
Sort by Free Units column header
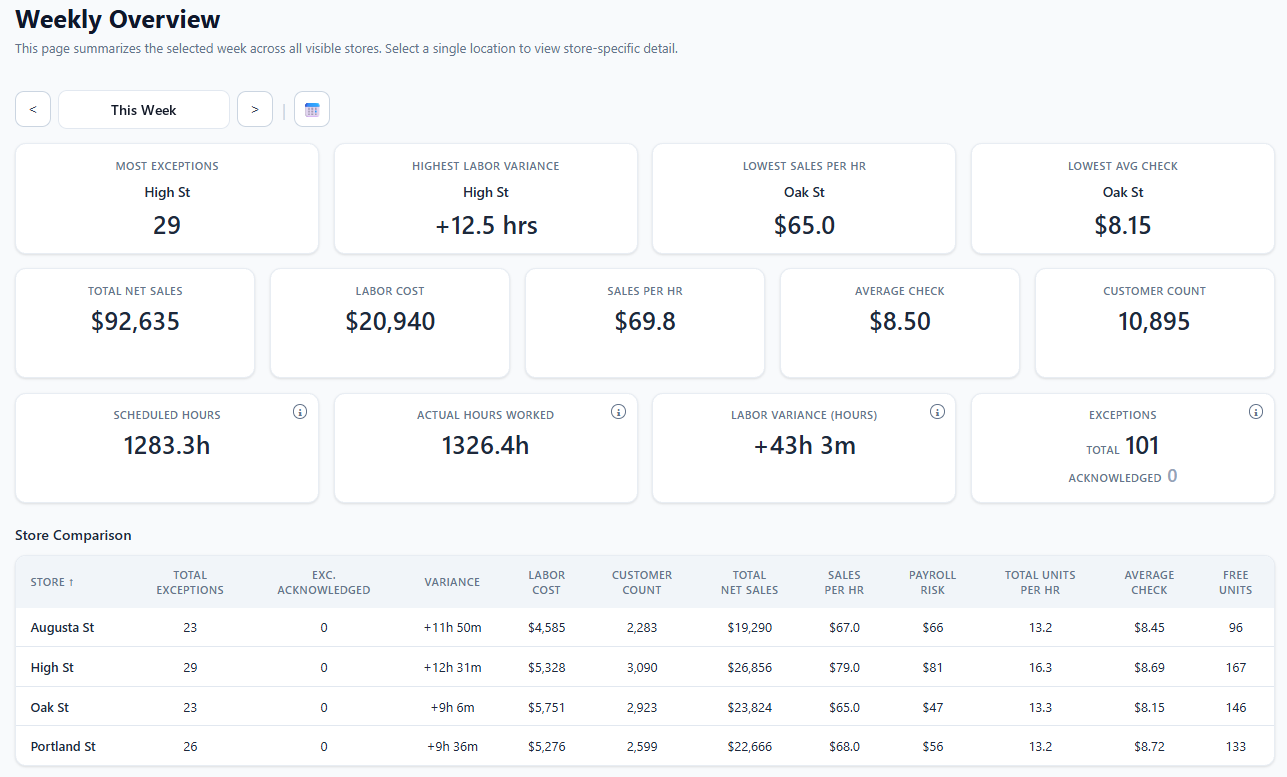[x=1236, y=582]
